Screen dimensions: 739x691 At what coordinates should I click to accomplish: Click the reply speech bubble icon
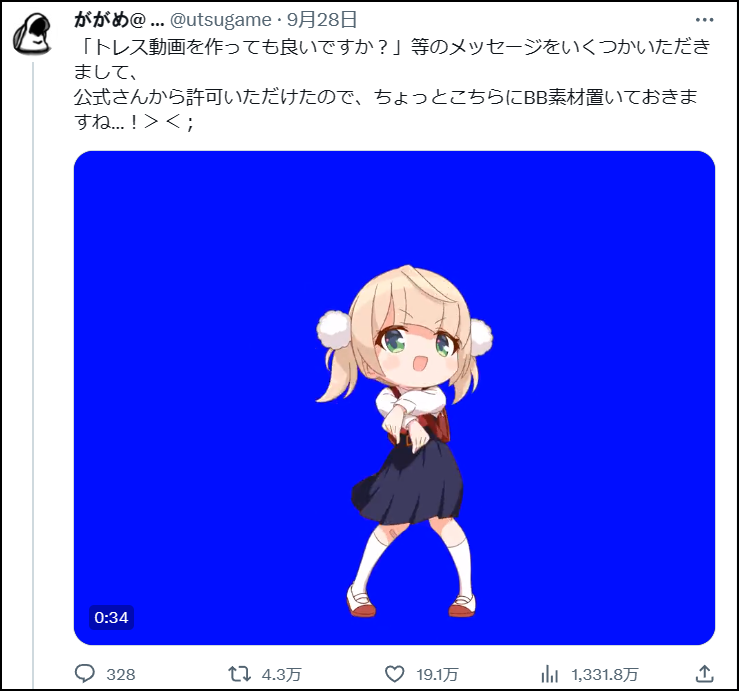click(85, 674)
